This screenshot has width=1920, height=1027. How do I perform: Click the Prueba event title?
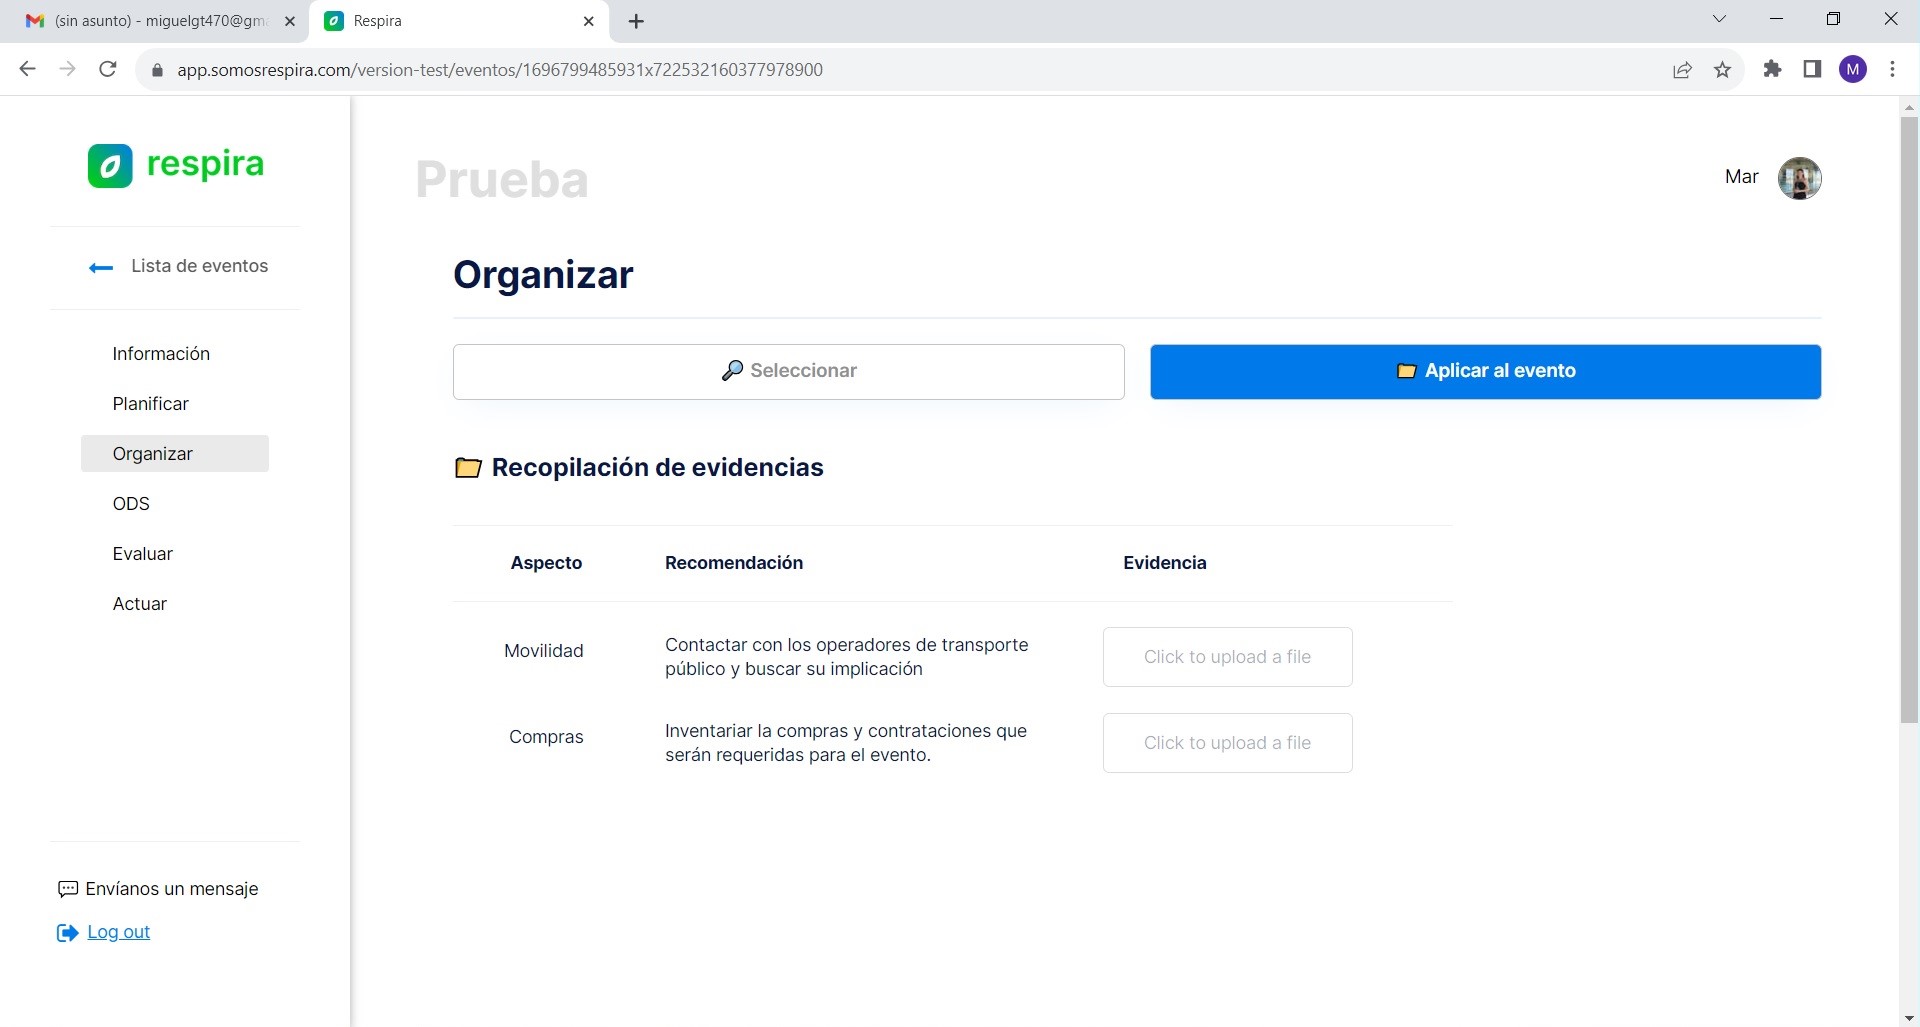[502, 180]
